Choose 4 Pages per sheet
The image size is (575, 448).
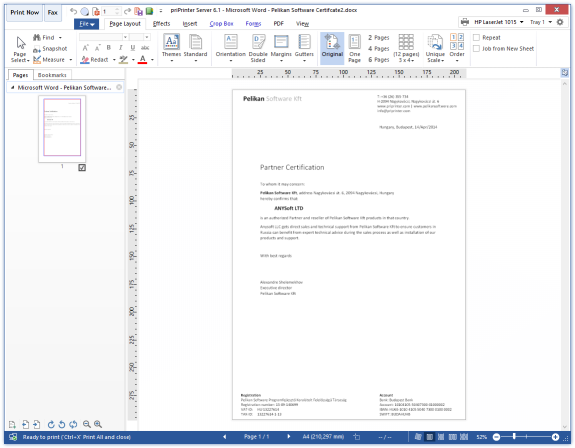pyautogui.click(x=378, y=49)
